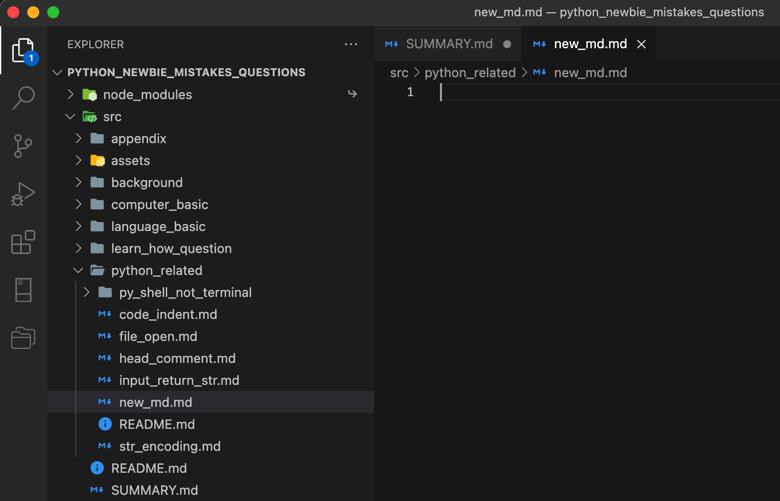The width and height of the screenshot is (780, 501).
Task: Switch to the SUMMARY.md tab
Action: click(448, 44)
